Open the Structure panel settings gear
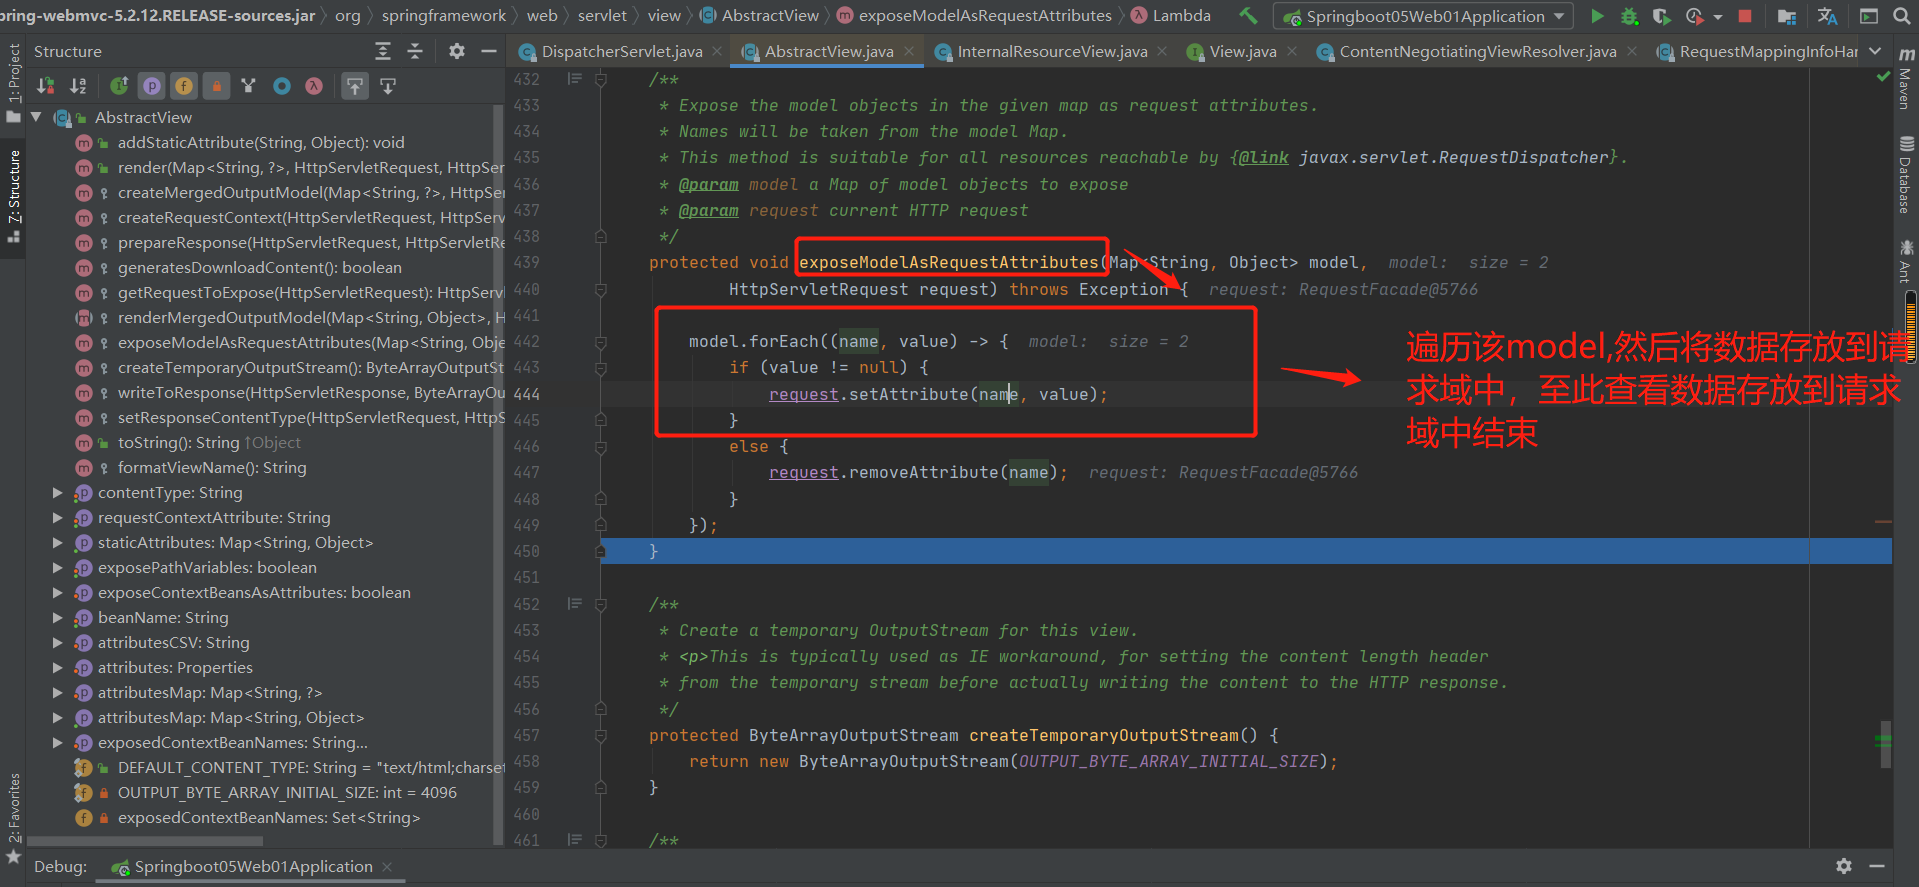This screenshot has width=1919, height=887. coord(457,51)
